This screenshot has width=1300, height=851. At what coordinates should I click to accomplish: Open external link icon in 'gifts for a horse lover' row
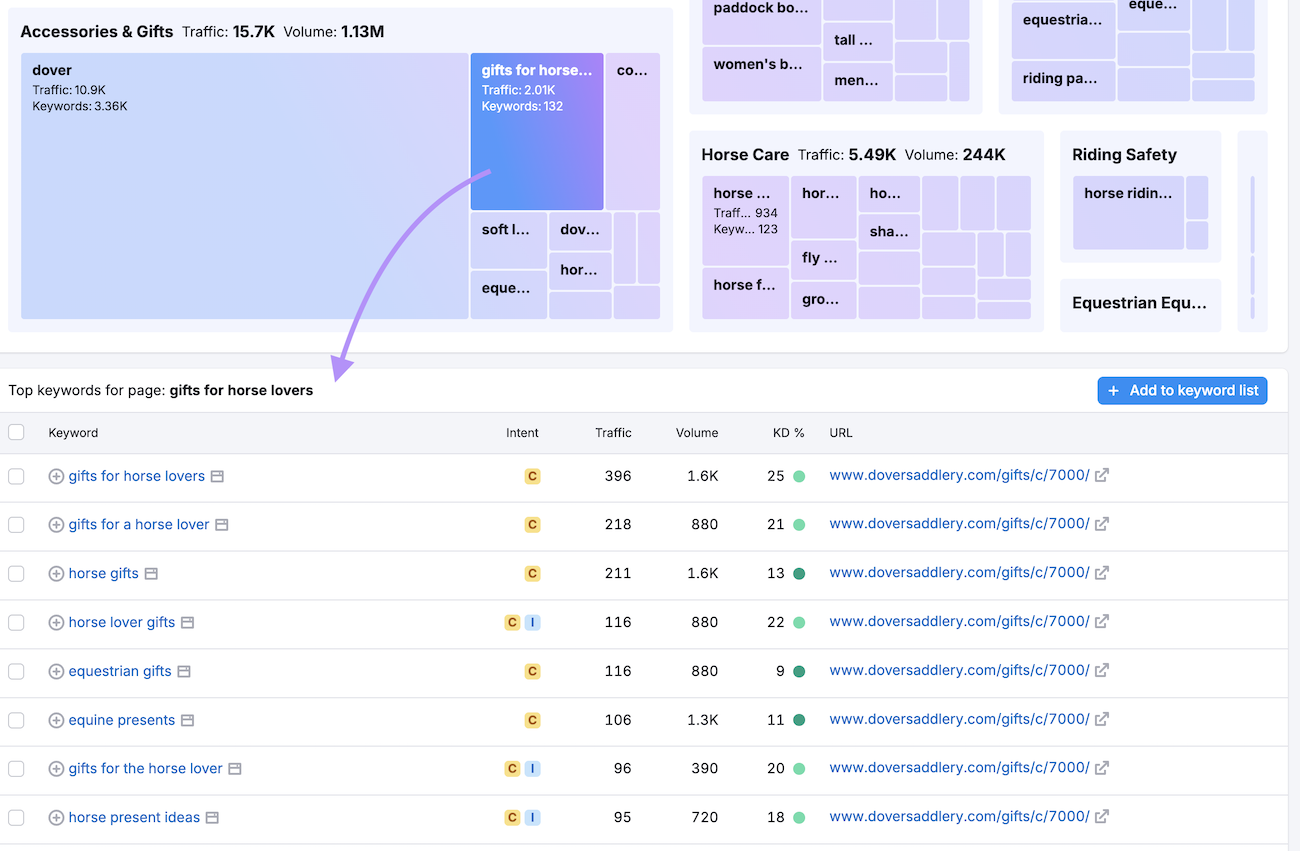(1101, 524)
